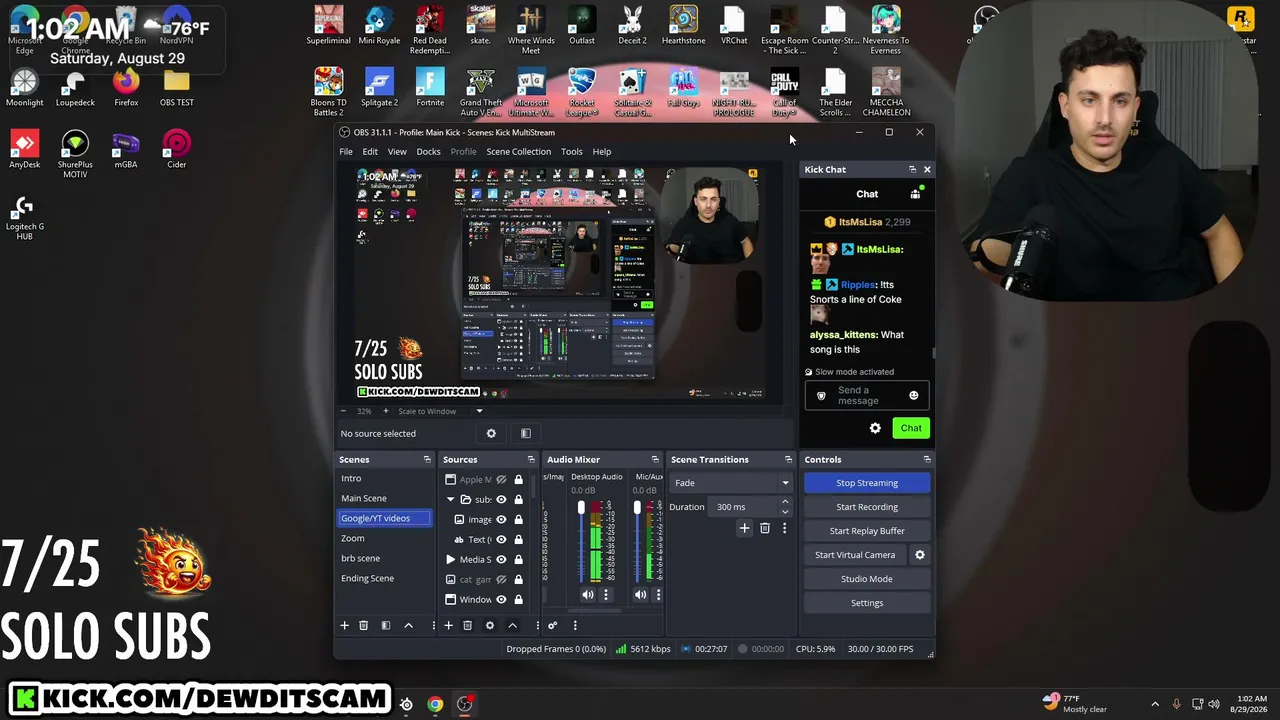Open the Tools menu

point(571,152)
